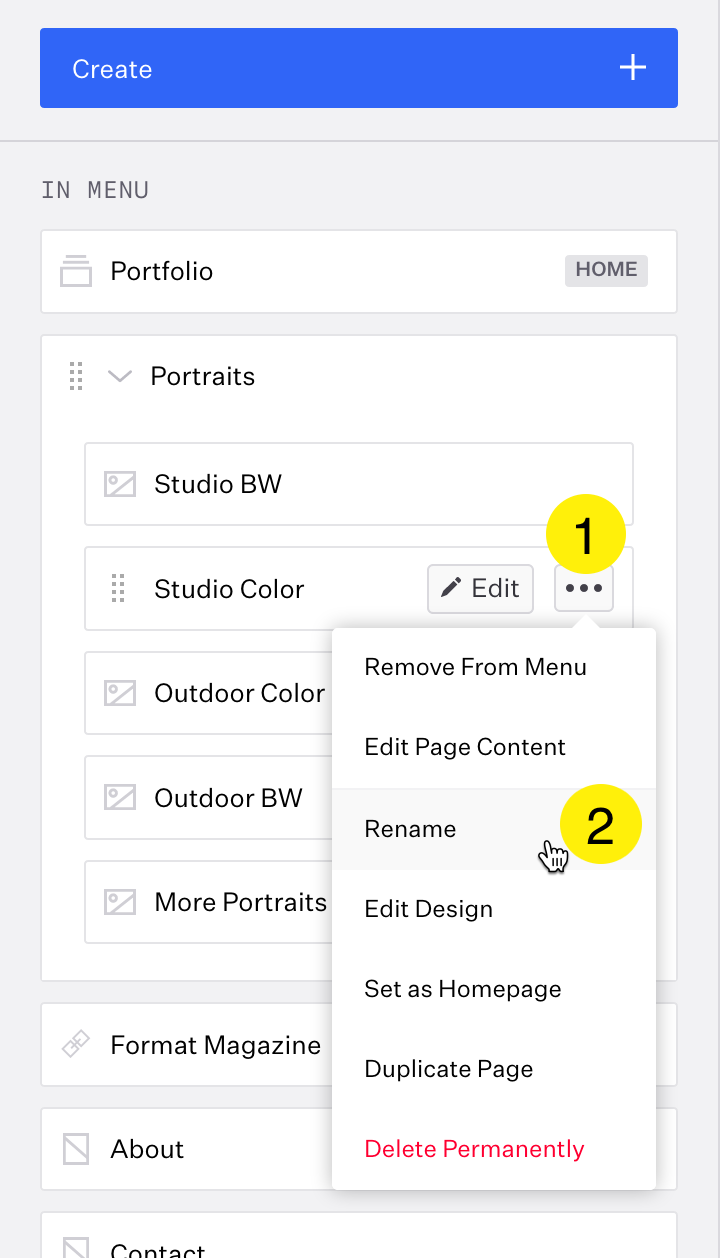Select Edit Page Content in the menu
The height and width of the screenshot is (1258, 724).
465,747
